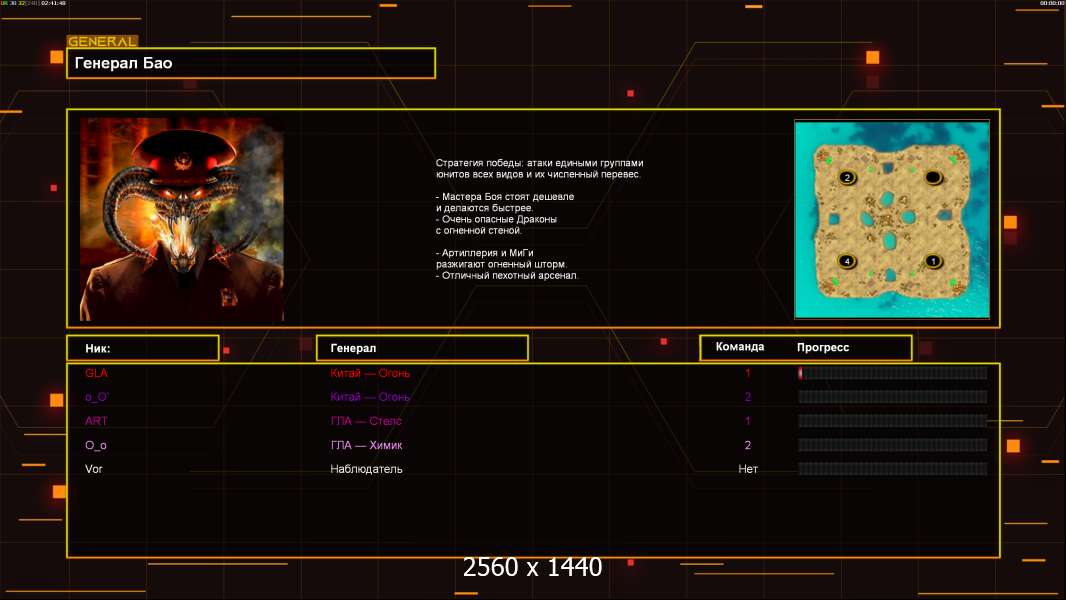Click the Генерал Бао title field
Image resolution: width=1066 pixels, height=600 pixels.
(x=250, y=63)
